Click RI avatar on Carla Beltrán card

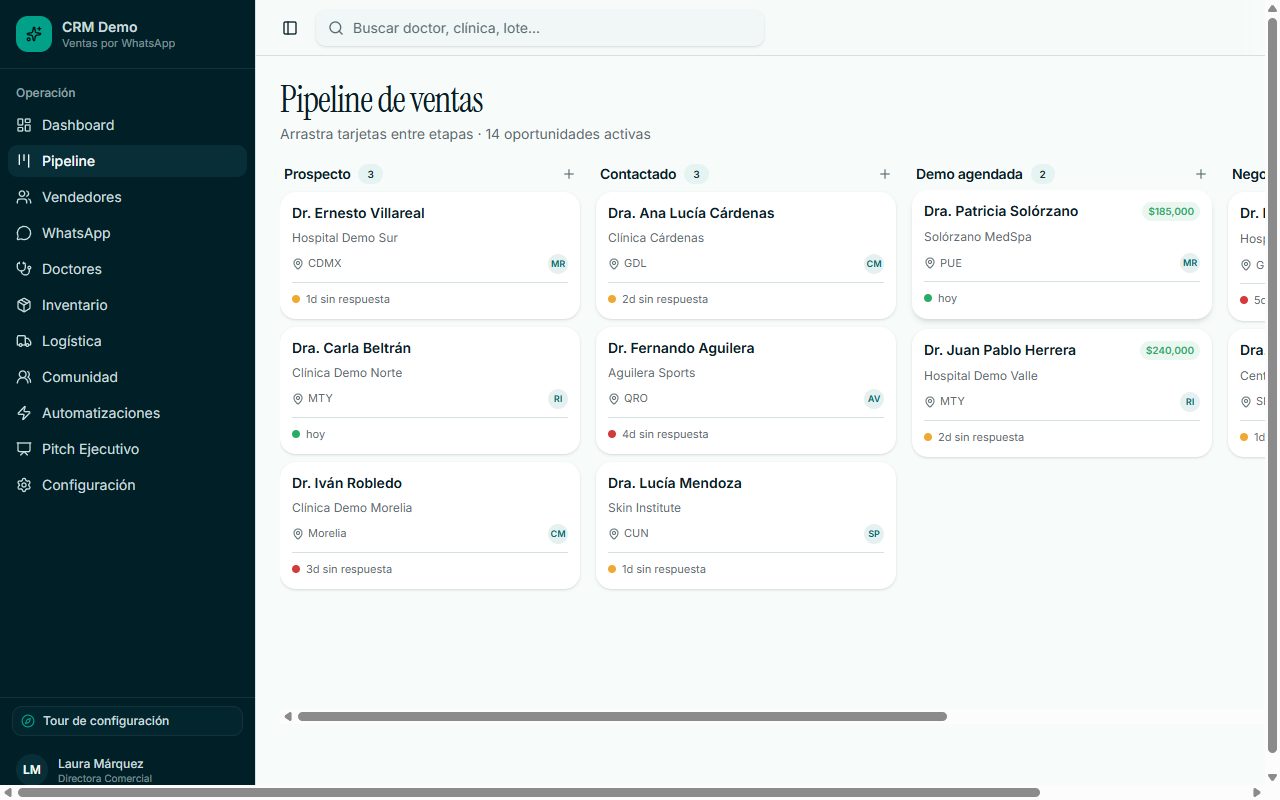coord(558,399)
